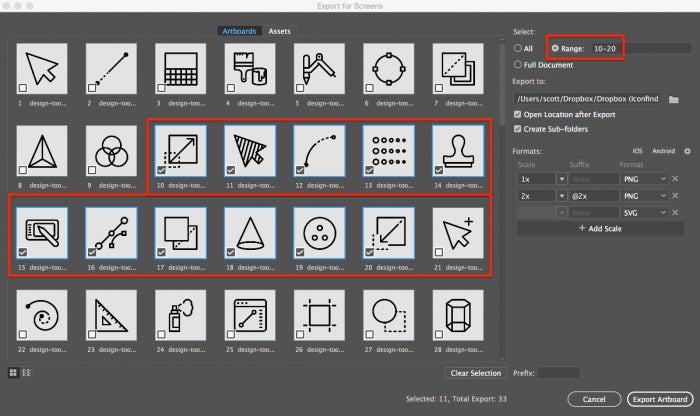
Task: Select artboard 26 artboard crop thumbnail
Action: pyautogui.click(x=319, y=315)
